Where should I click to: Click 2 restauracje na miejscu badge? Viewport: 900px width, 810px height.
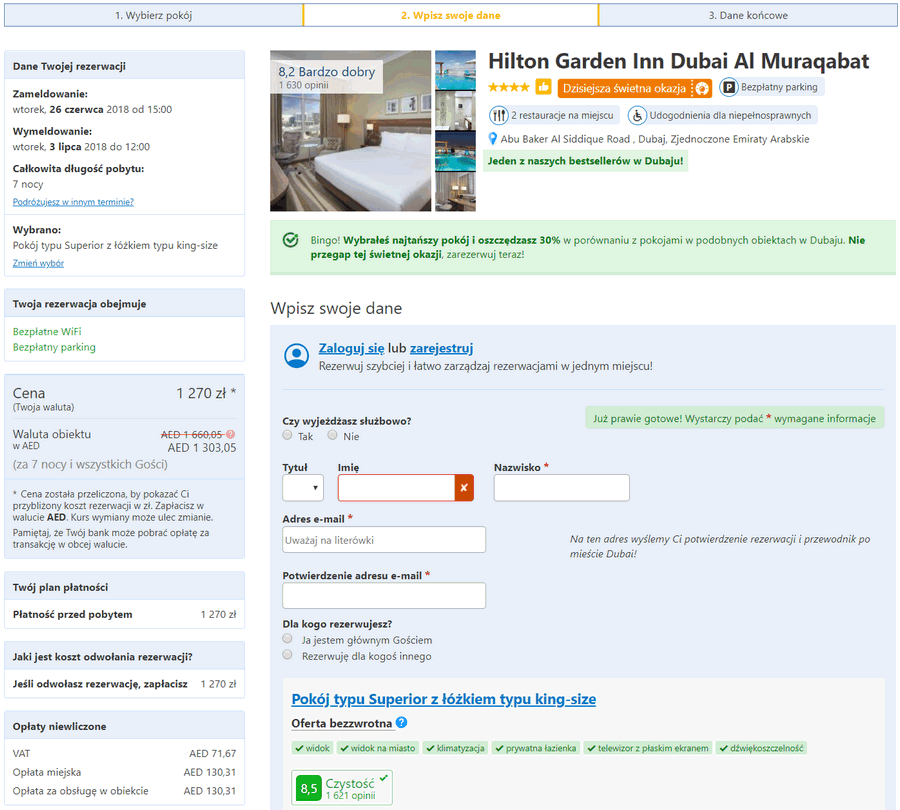tap(554, 115)
